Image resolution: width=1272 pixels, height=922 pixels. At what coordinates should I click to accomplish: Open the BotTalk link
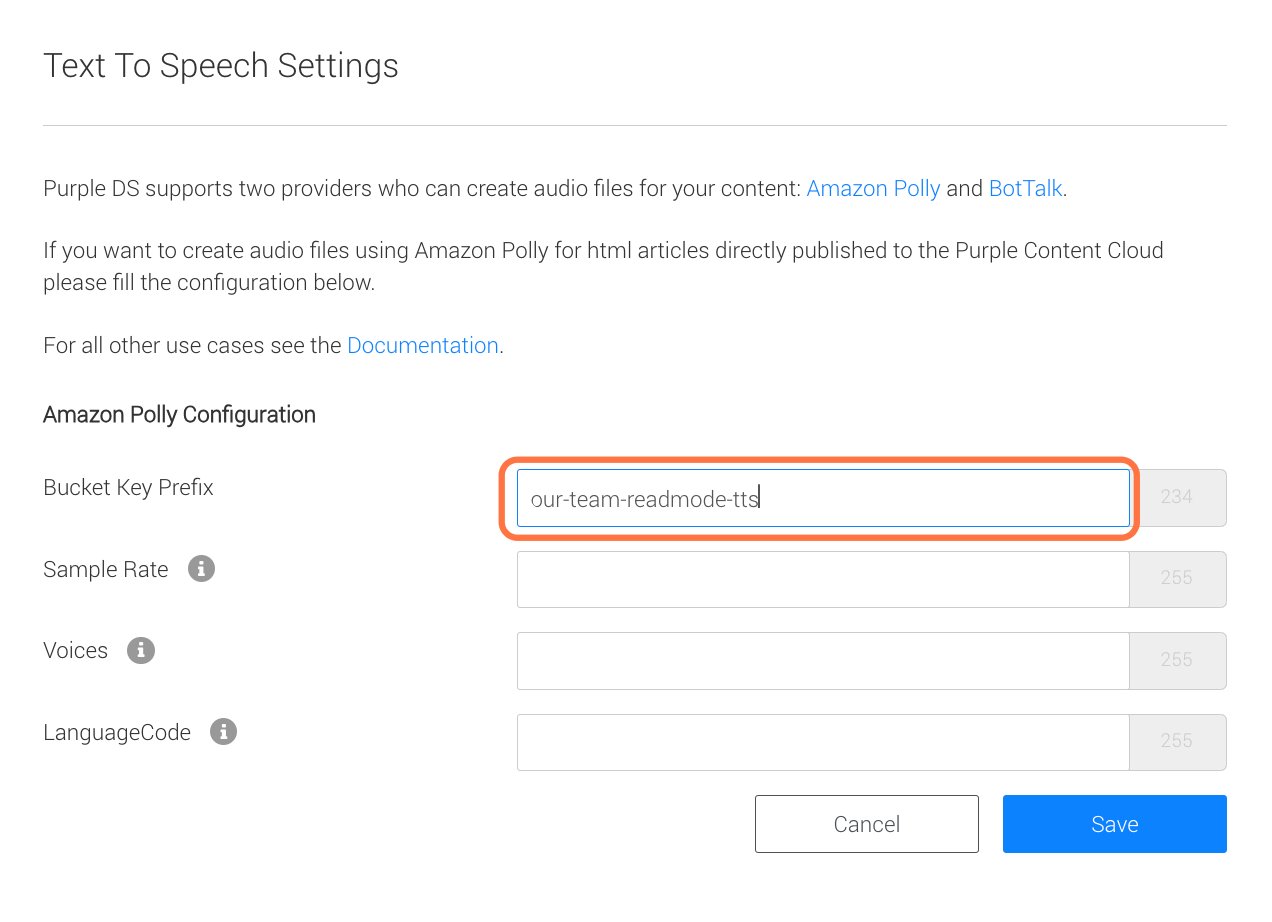(x=1025, y=188)
